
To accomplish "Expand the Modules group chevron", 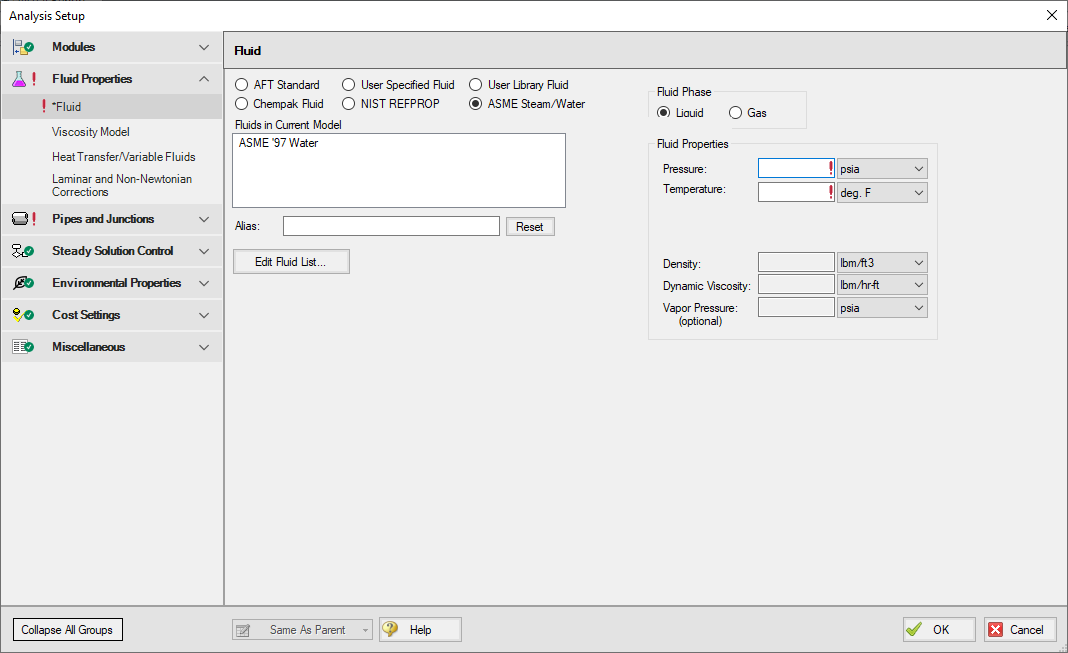I will tap(204, 47).
